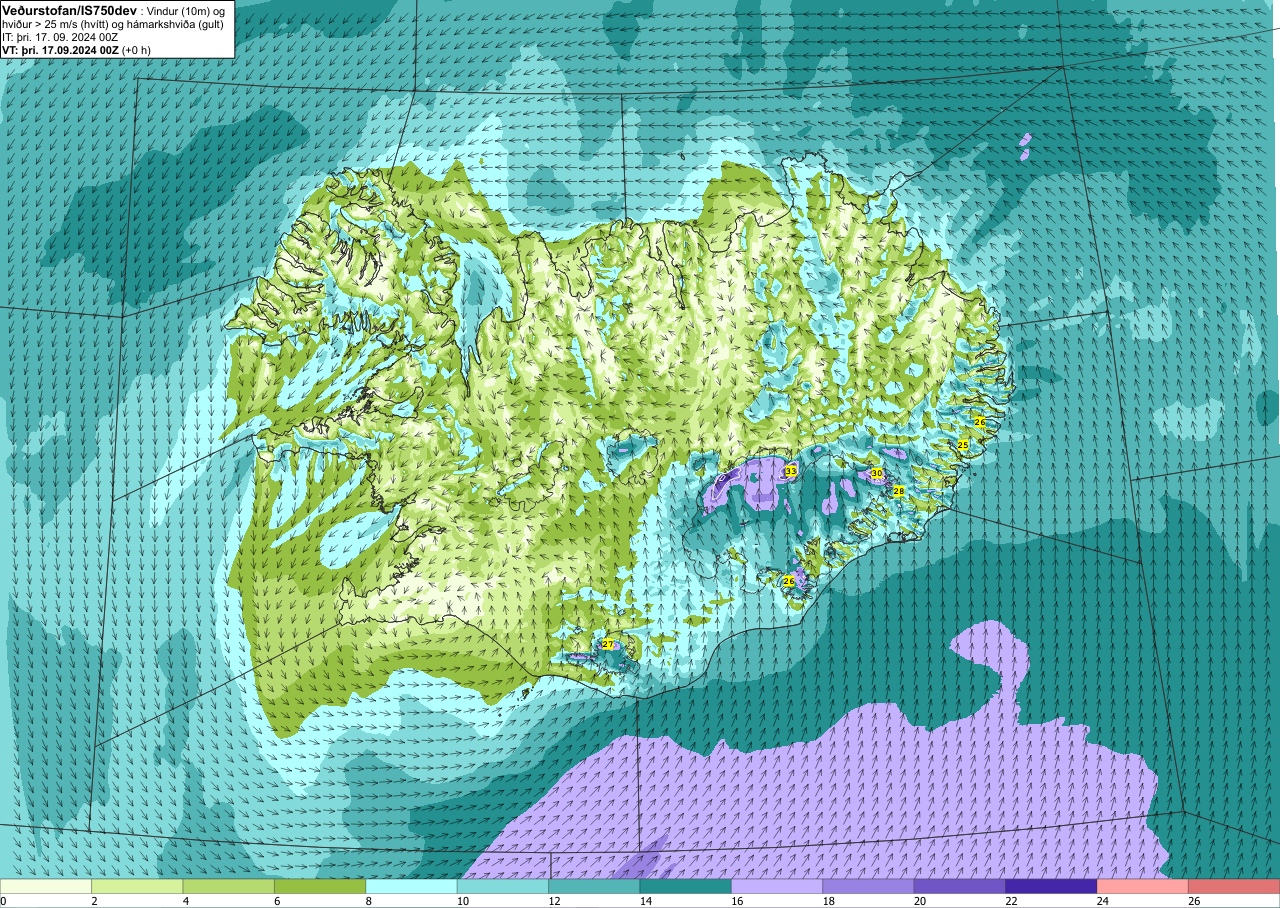The image size is (1280, 908).
Task: Pick the 22–24 m/s dark indigo legend swatch
Action: (x=1051, y=886)
